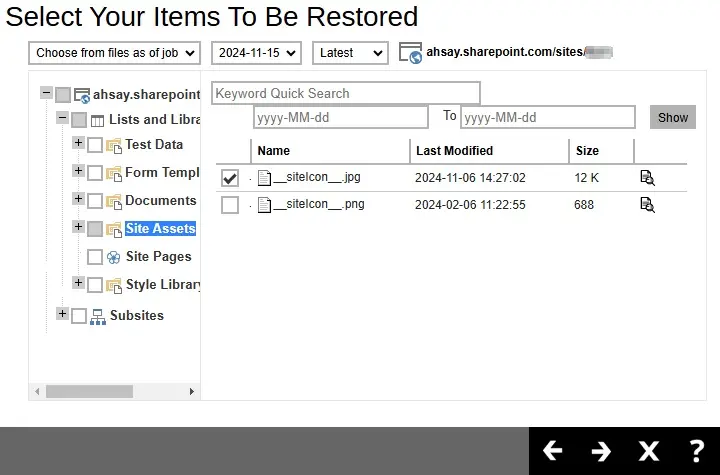Viewport: 720px width, 475px height.
Task: Click the Test Data folder icon
Action: [113, 146]
